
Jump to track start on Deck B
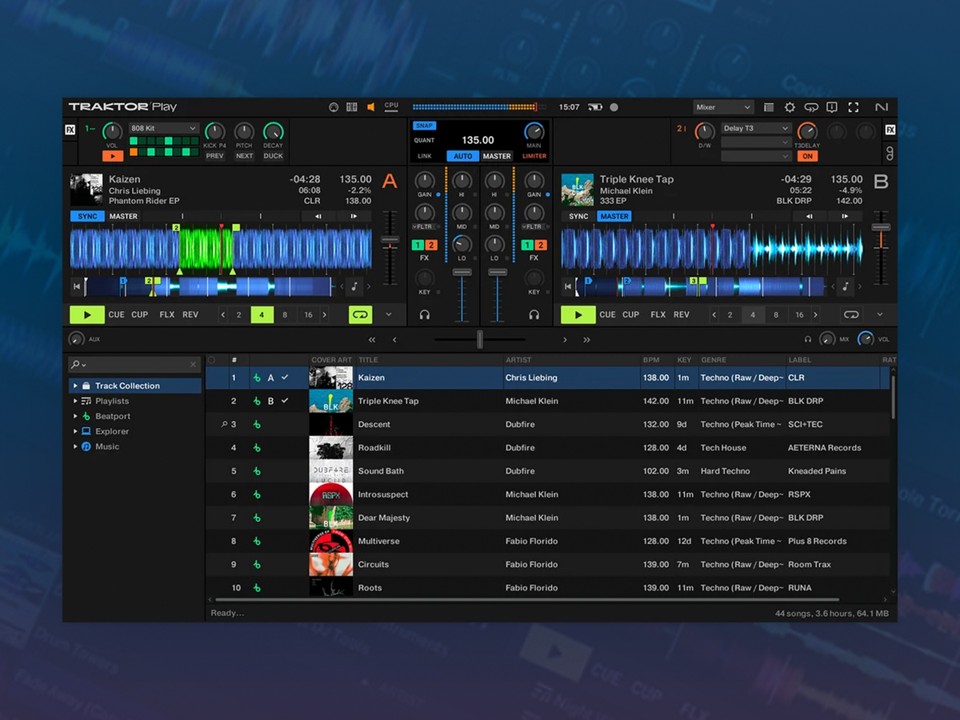click(x=568, y=286)
